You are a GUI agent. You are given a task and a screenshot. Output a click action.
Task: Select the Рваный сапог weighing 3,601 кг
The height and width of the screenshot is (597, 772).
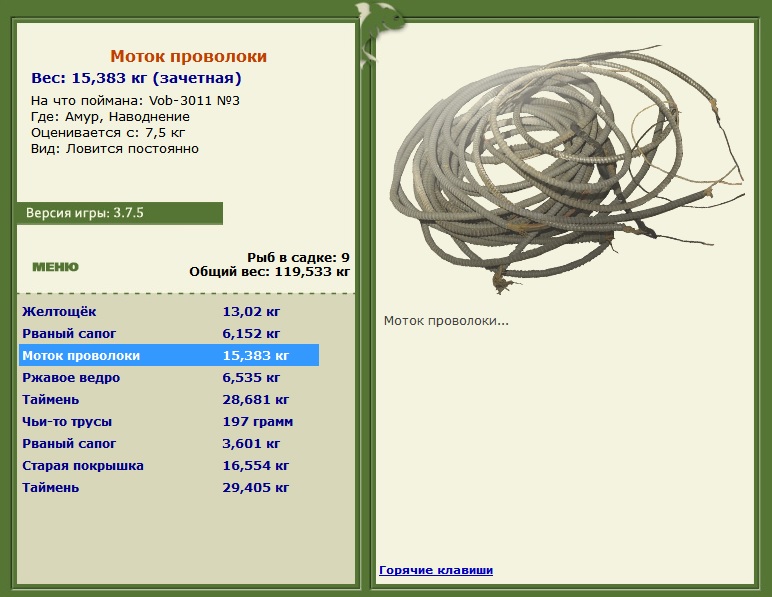tap(169, 443)
